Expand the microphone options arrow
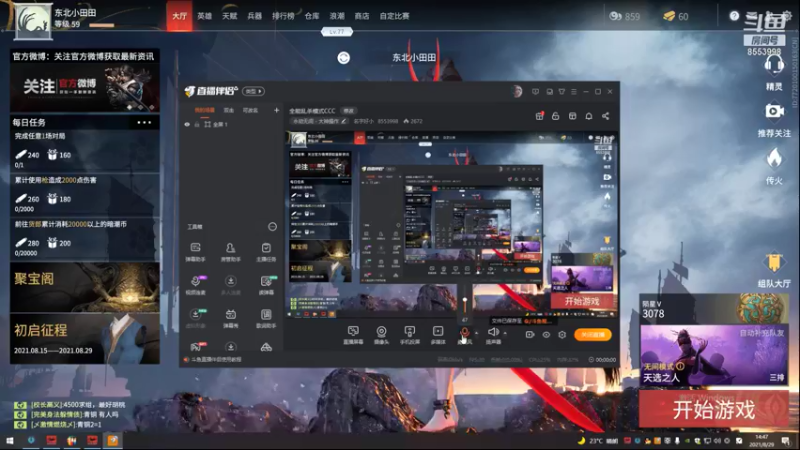 tap(477, 333)
